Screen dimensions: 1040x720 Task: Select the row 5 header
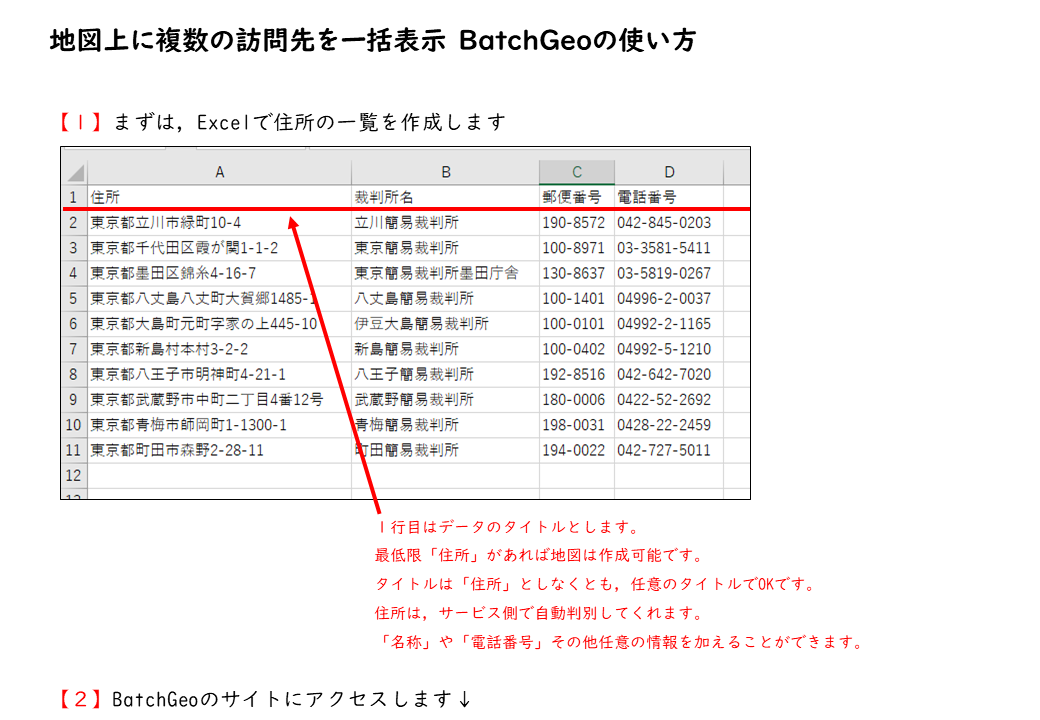(x=74, y=298)
